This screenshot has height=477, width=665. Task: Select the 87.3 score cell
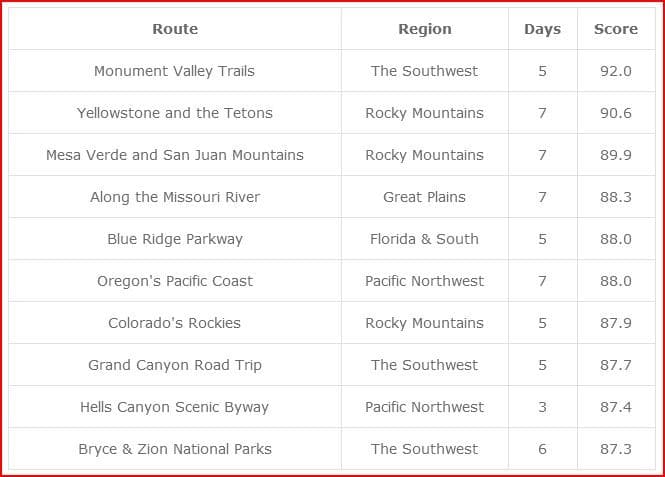(615, 449)
